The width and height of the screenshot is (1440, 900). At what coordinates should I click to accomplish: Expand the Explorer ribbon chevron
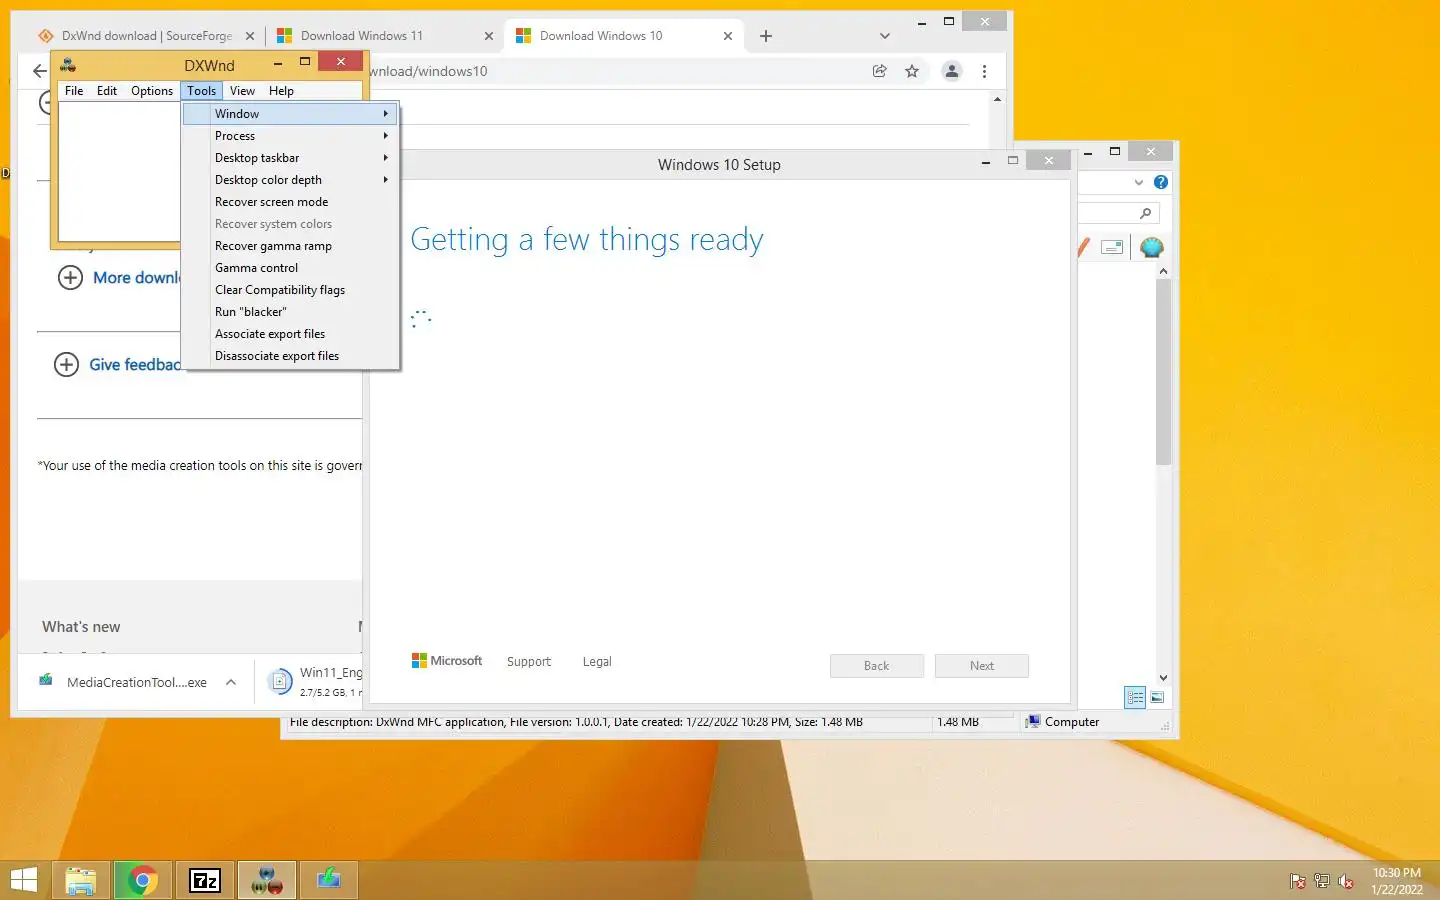click(1139, 182)
